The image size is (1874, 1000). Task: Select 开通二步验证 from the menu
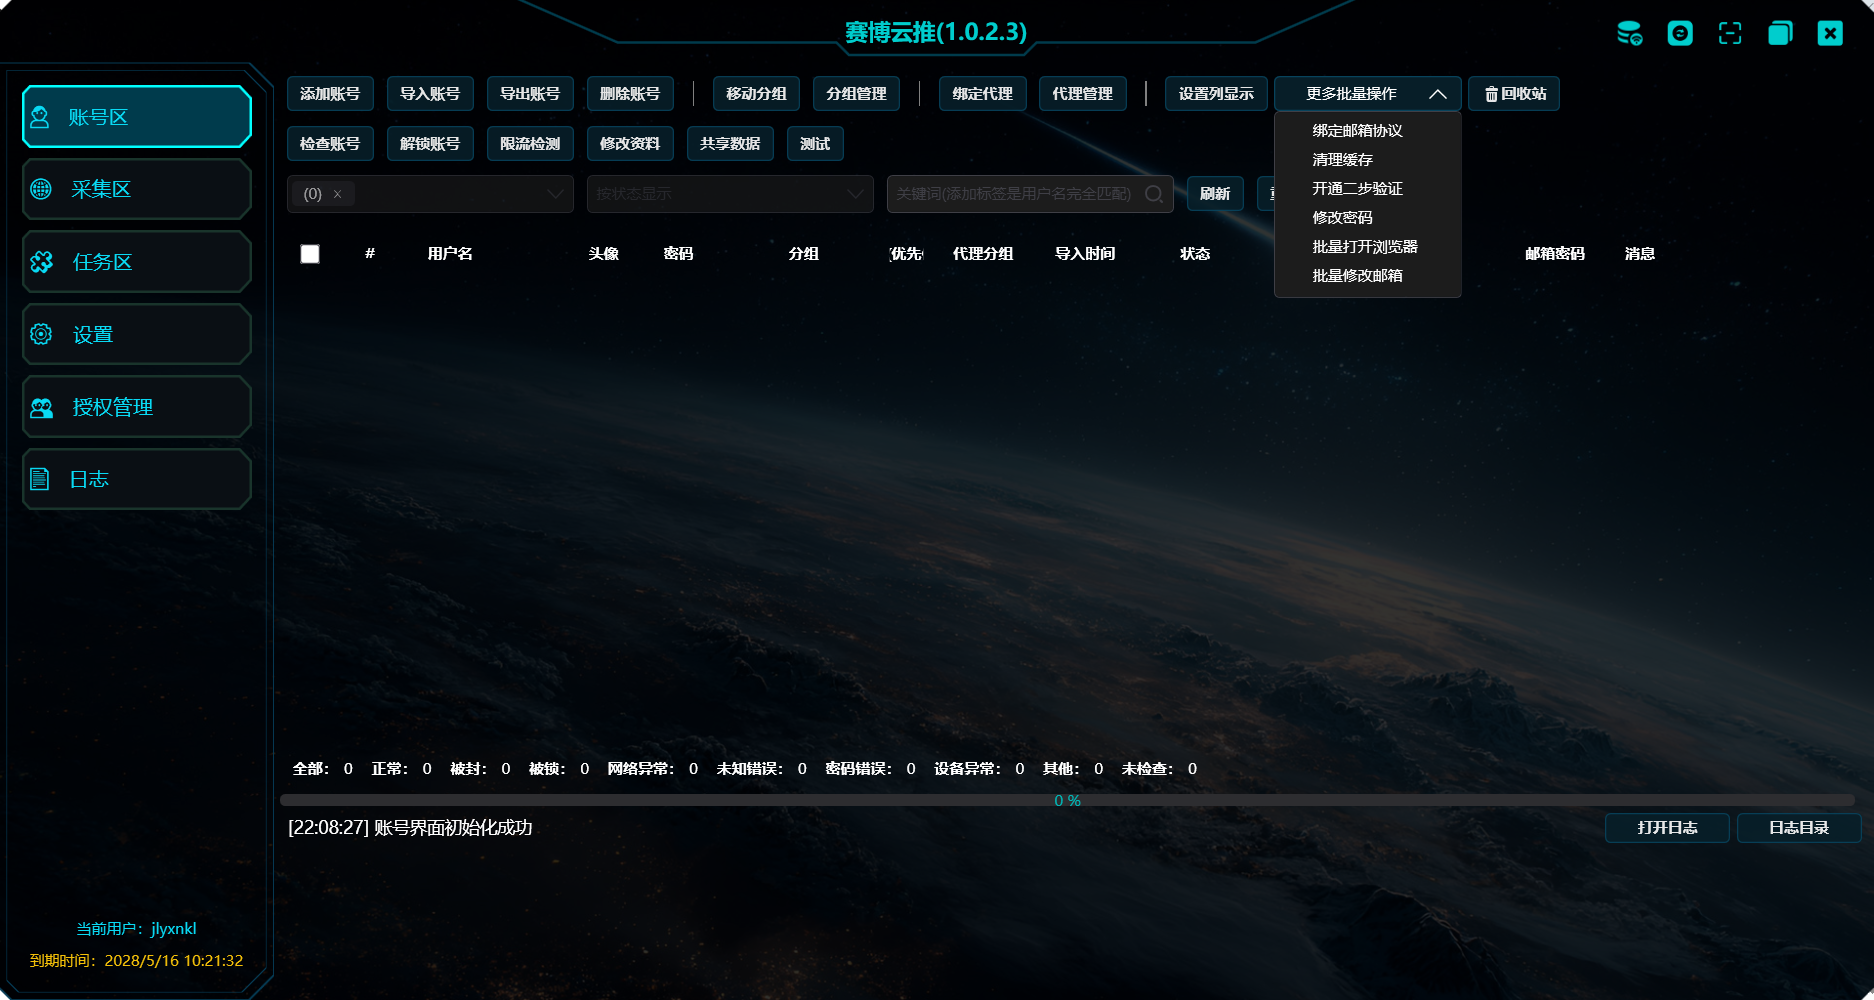coord(1357,189)
